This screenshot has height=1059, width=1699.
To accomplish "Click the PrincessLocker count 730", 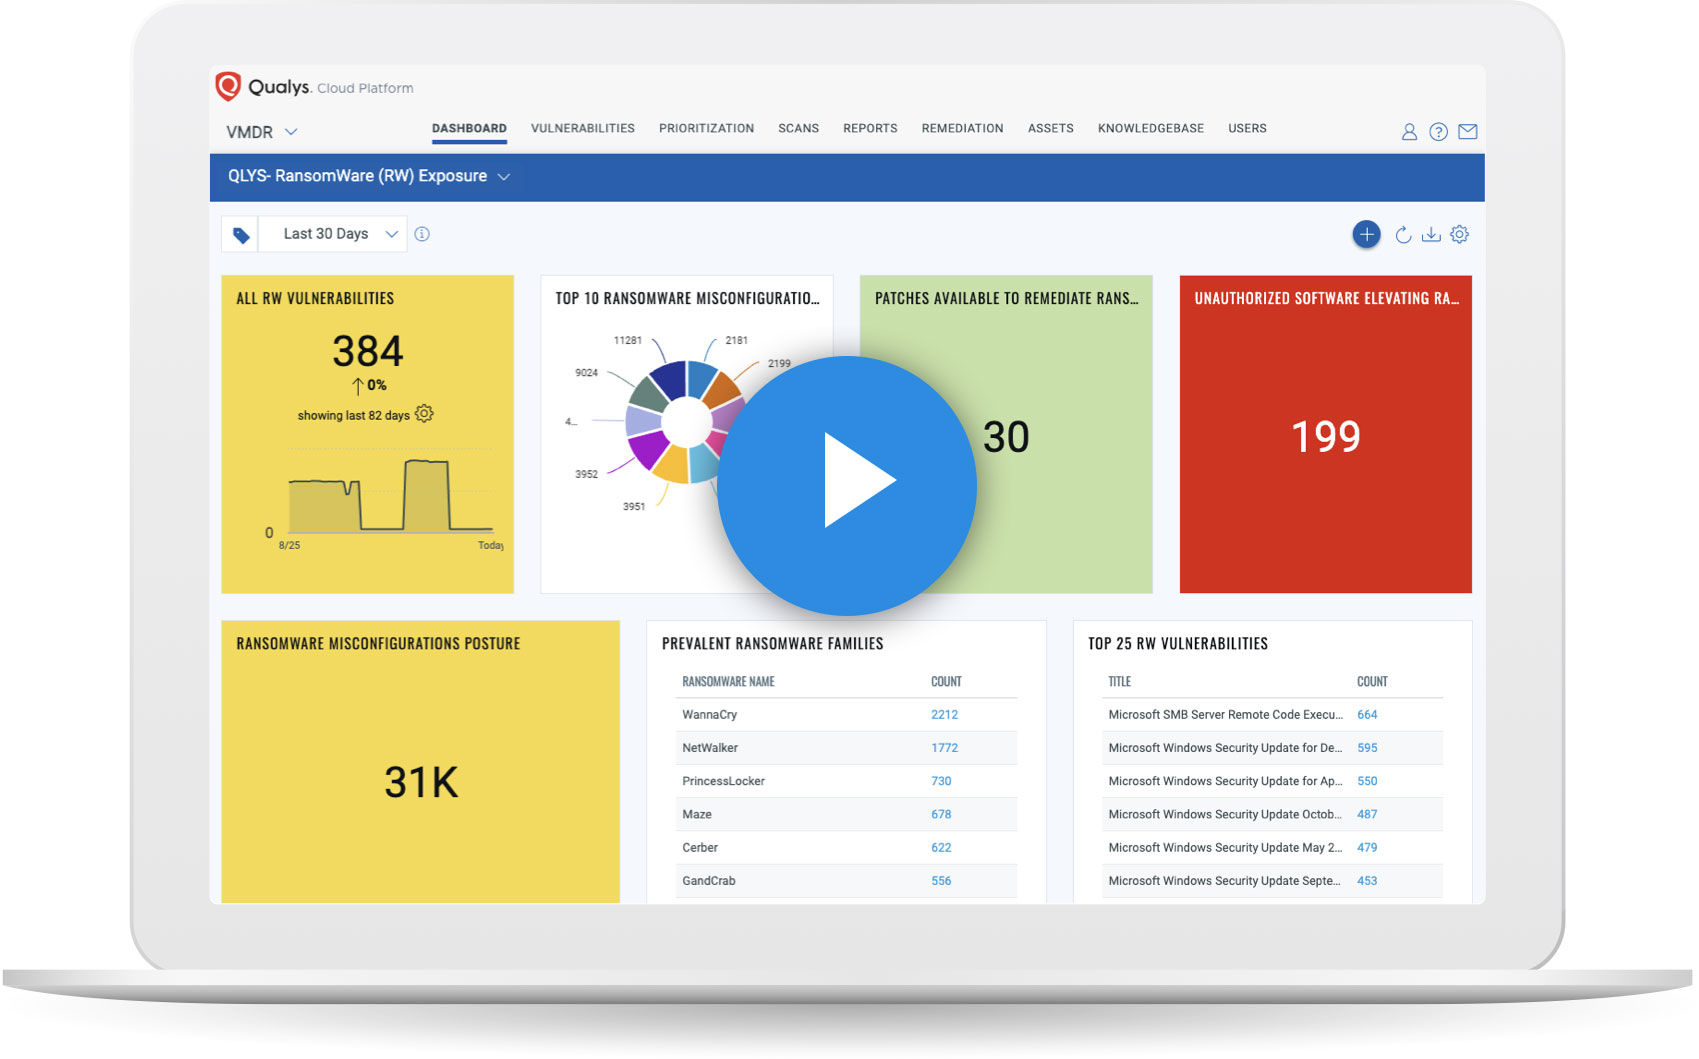I will pyautogui.click(x=941, y=781).
